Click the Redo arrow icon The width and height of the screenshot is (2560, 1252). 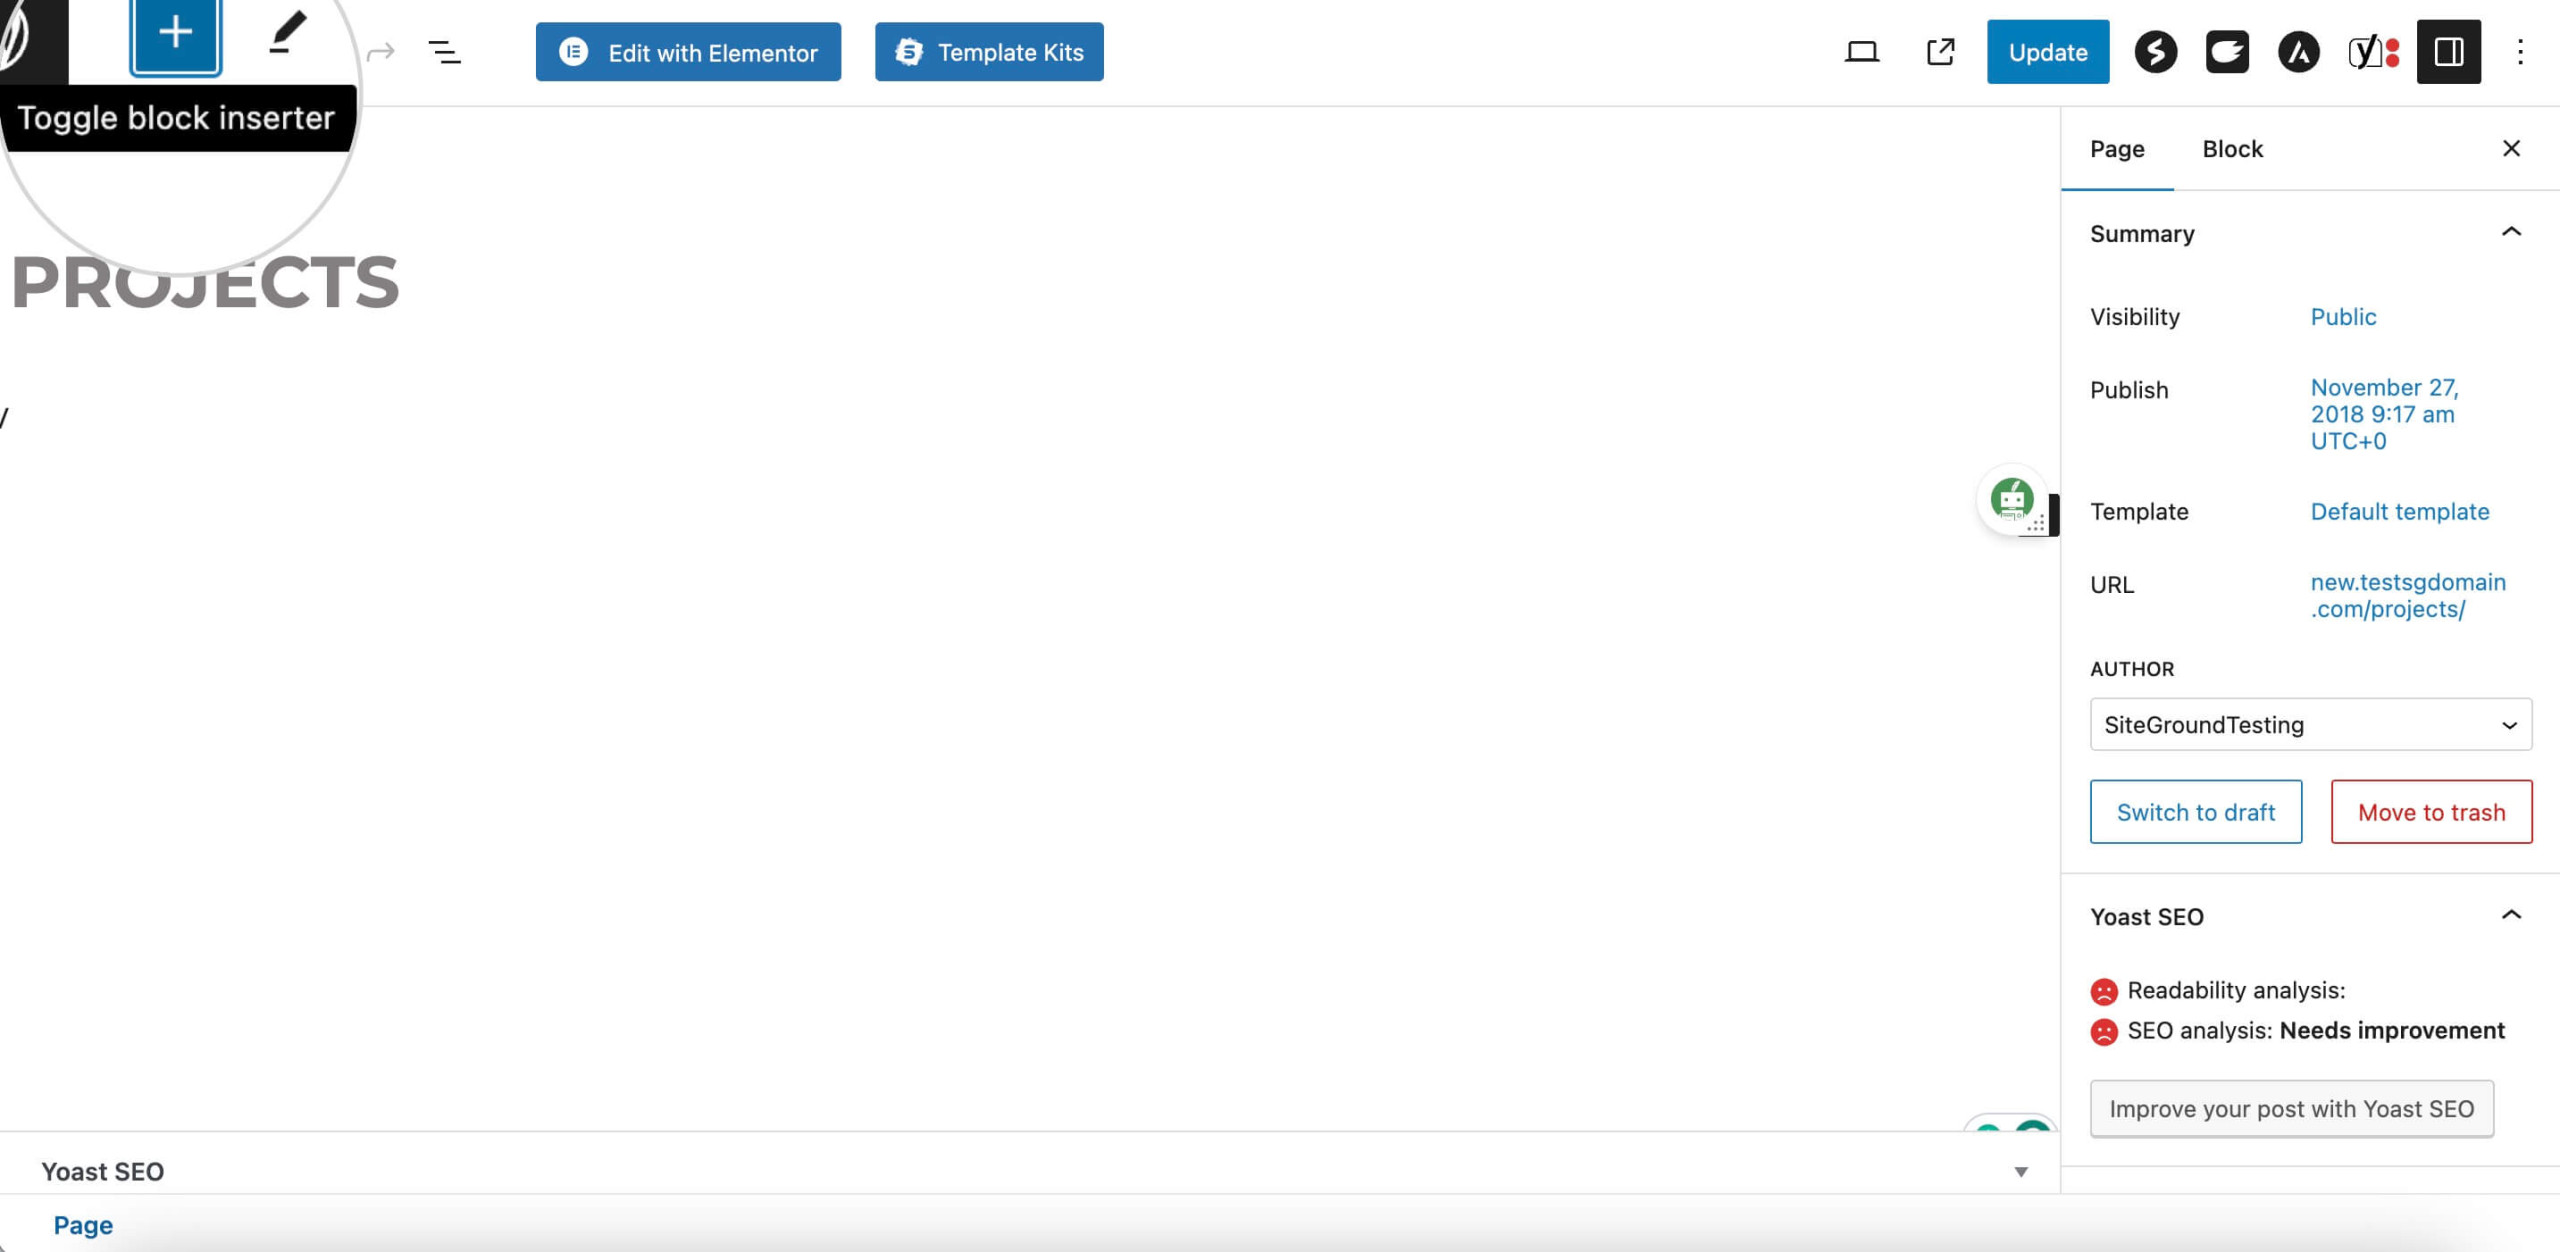click(380, 52)
